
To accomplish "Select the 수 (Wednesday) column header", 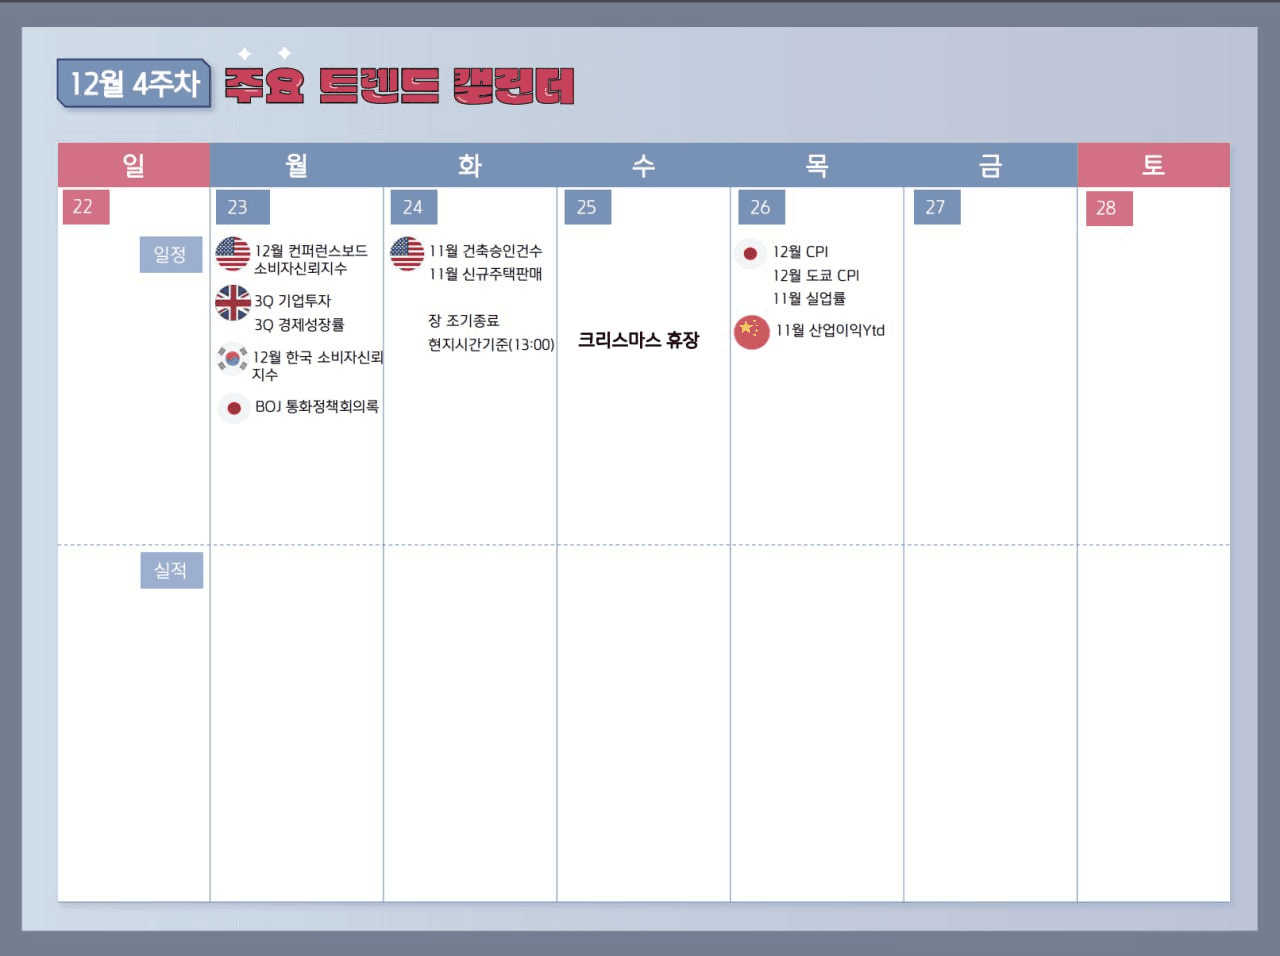I will [x=643, y=165].
